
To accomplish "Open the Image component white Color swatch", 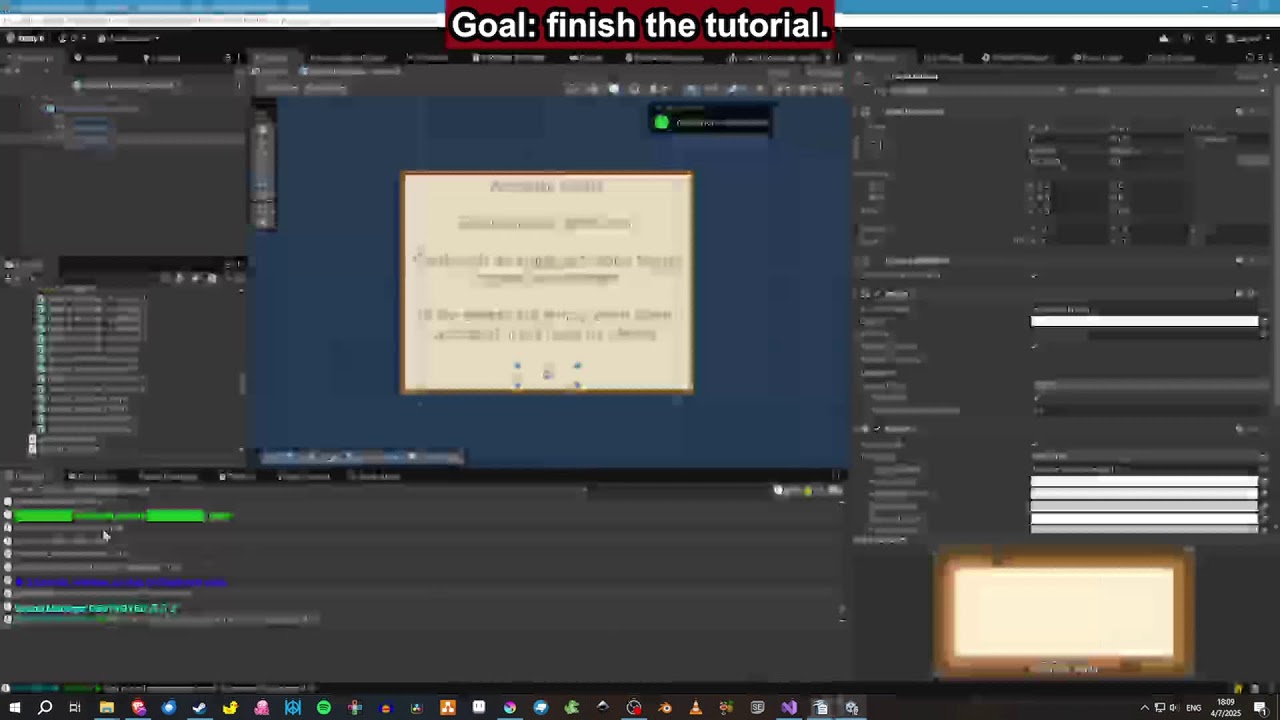I will coord(1144,321).
